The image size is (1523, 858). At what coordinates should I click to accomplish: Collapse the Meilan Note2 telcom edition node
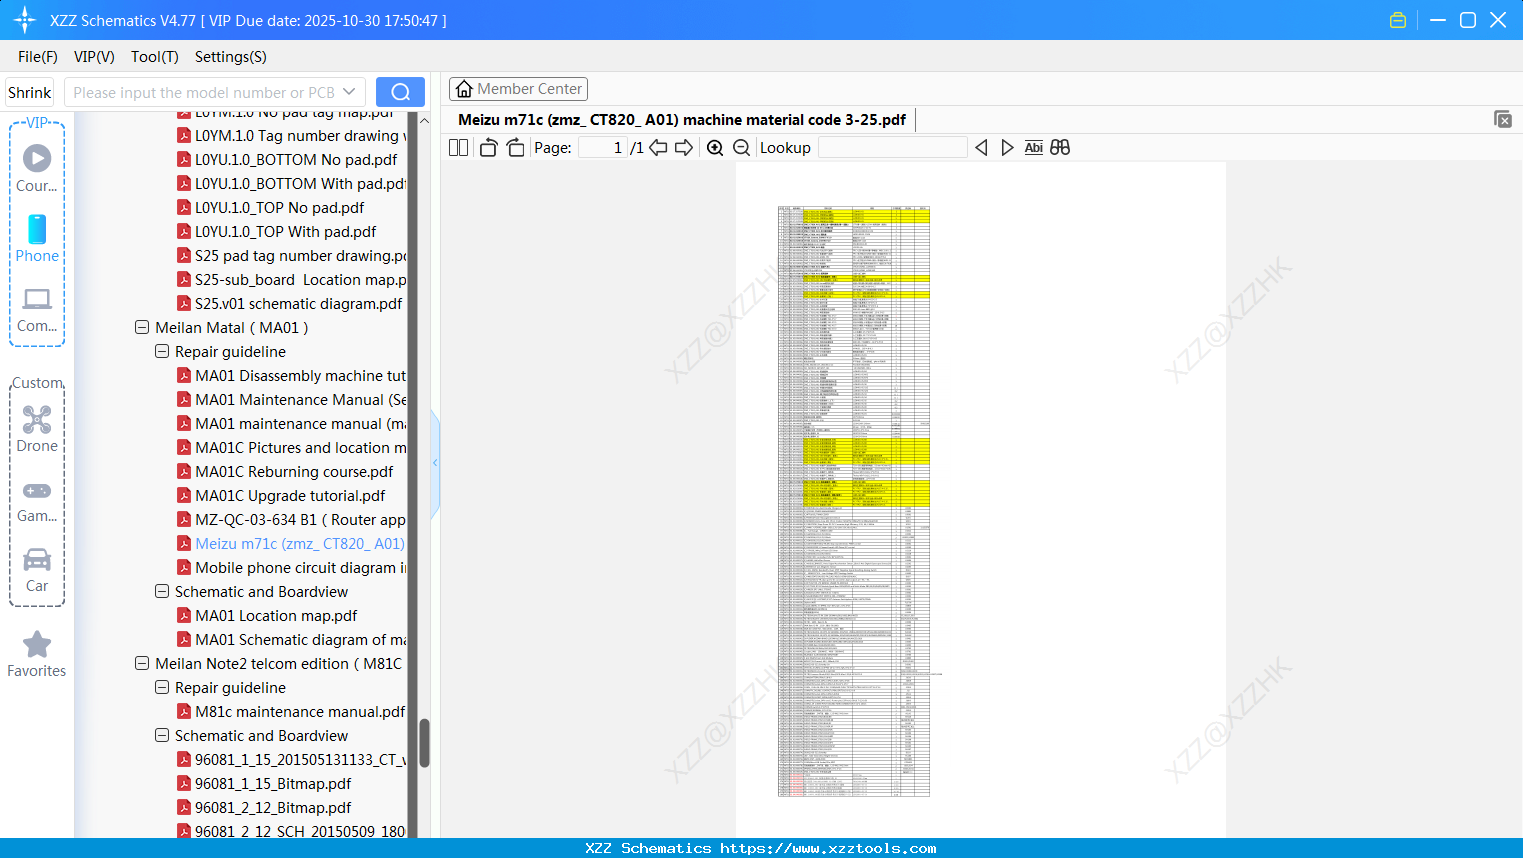tap(142, 664)
